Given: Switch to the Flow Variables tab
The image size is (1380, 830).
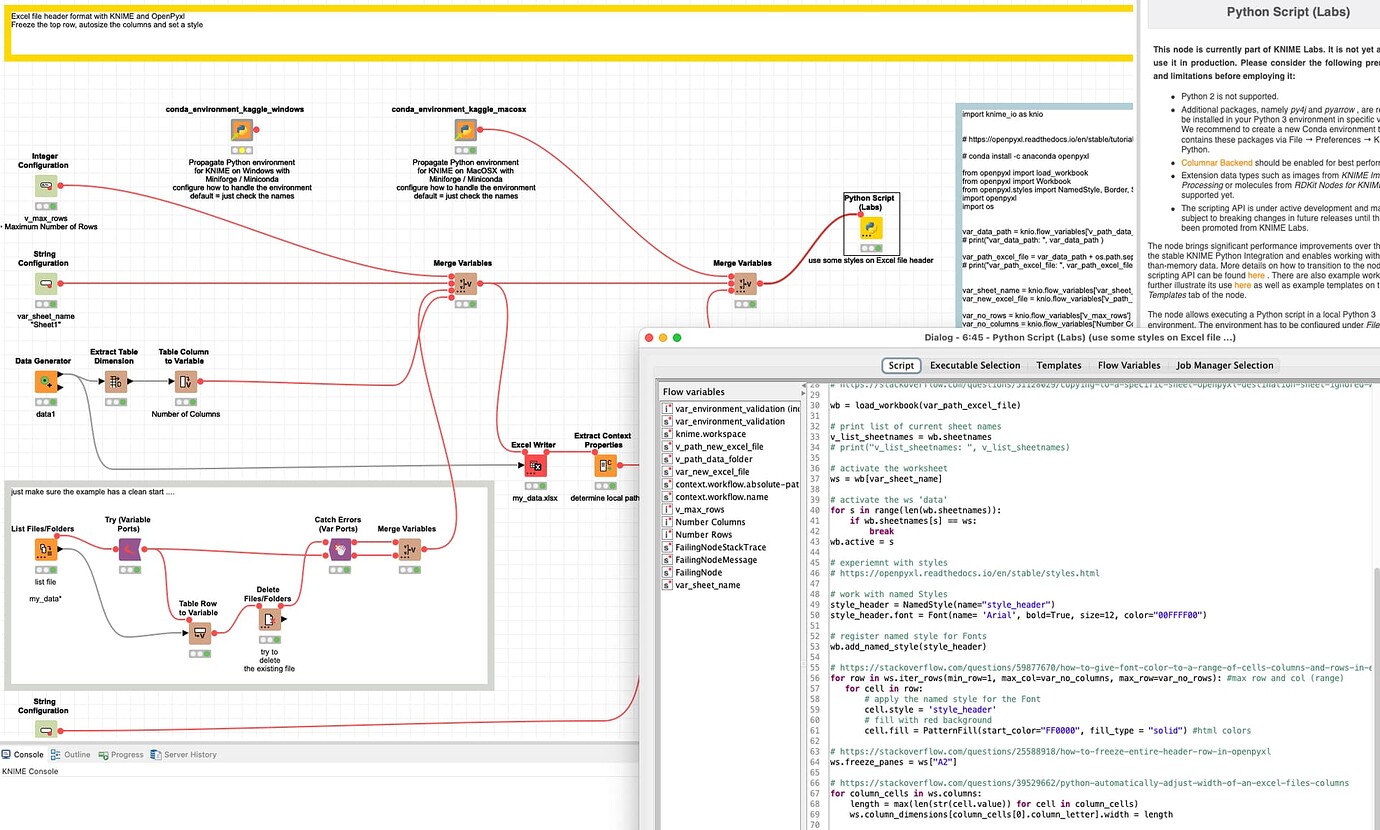Looking at the screenshot, I should (1129, 365).
